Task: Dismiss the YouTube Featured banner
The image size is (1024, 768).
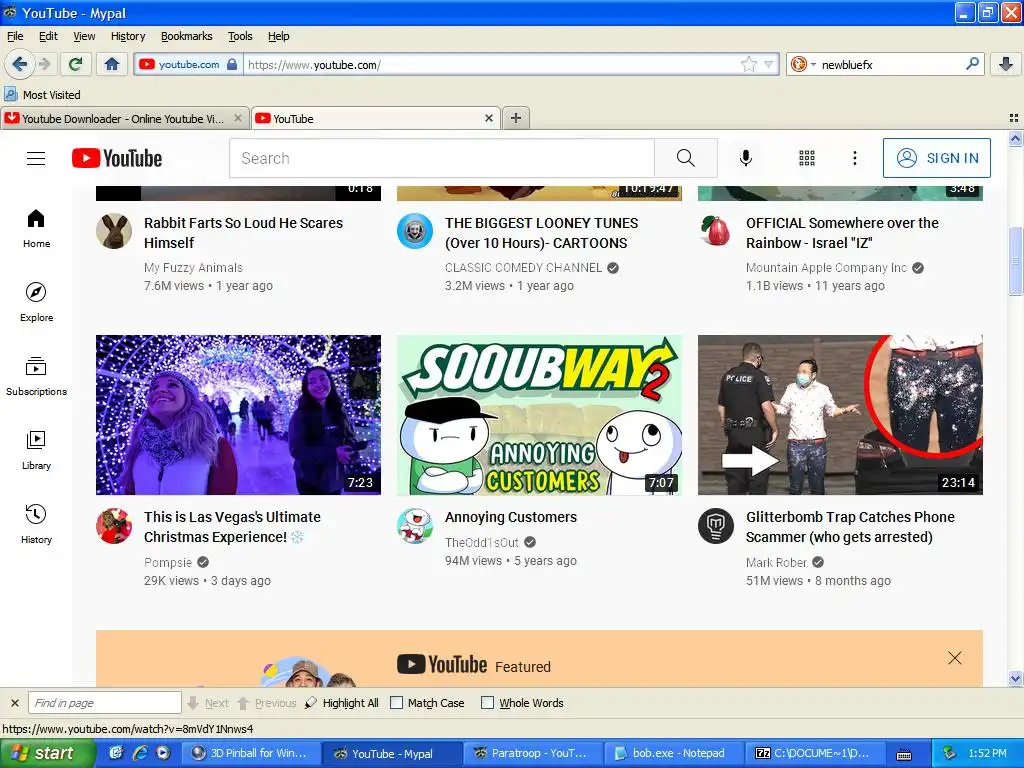Action: click(x=955, y=658)
